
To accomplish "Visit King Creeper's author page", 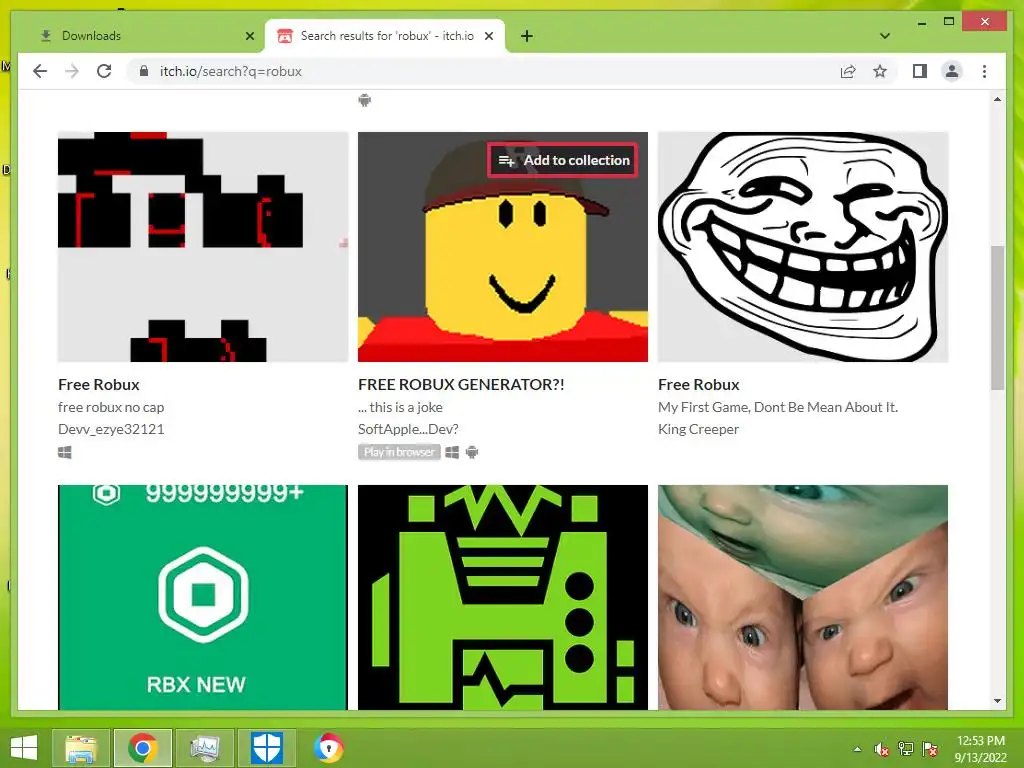I will [698, 429].
